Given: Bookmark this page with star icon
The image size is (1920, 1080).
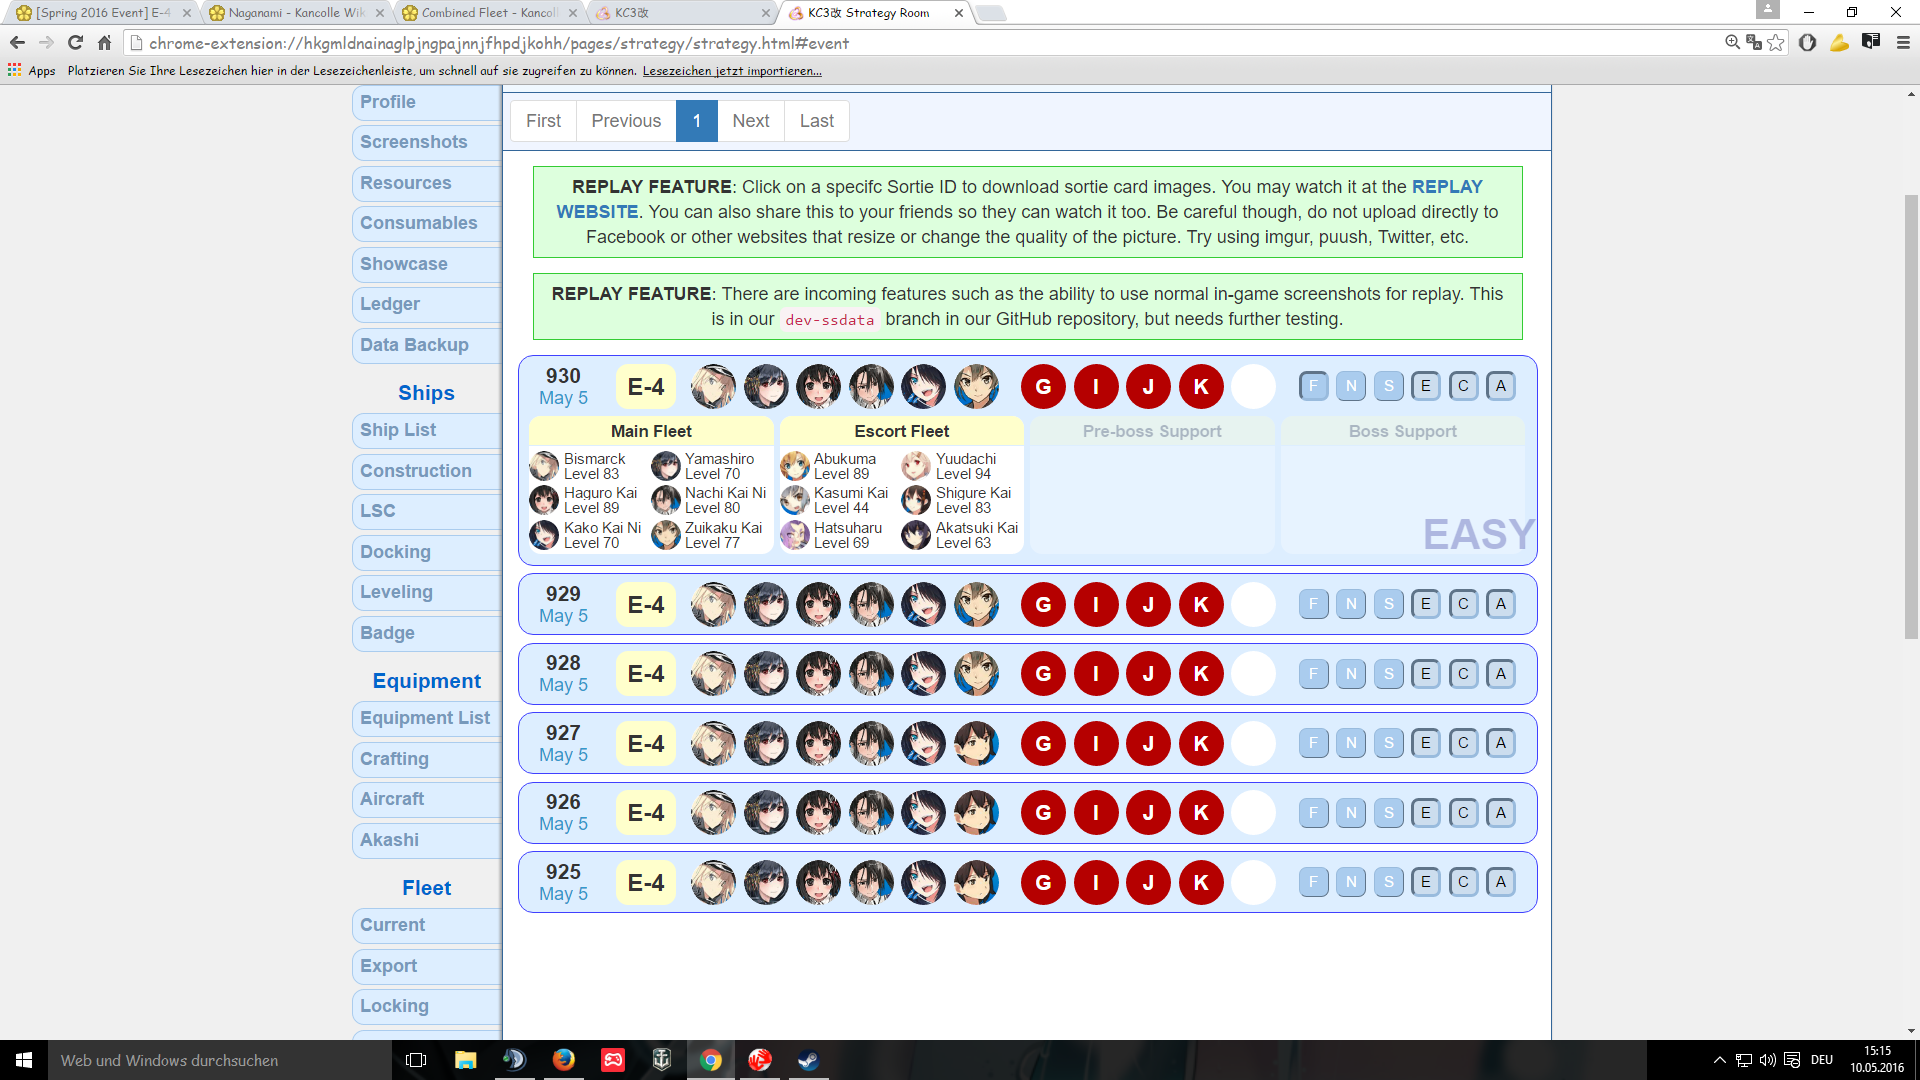Looking at the screenshot, I should (1775, 43).
